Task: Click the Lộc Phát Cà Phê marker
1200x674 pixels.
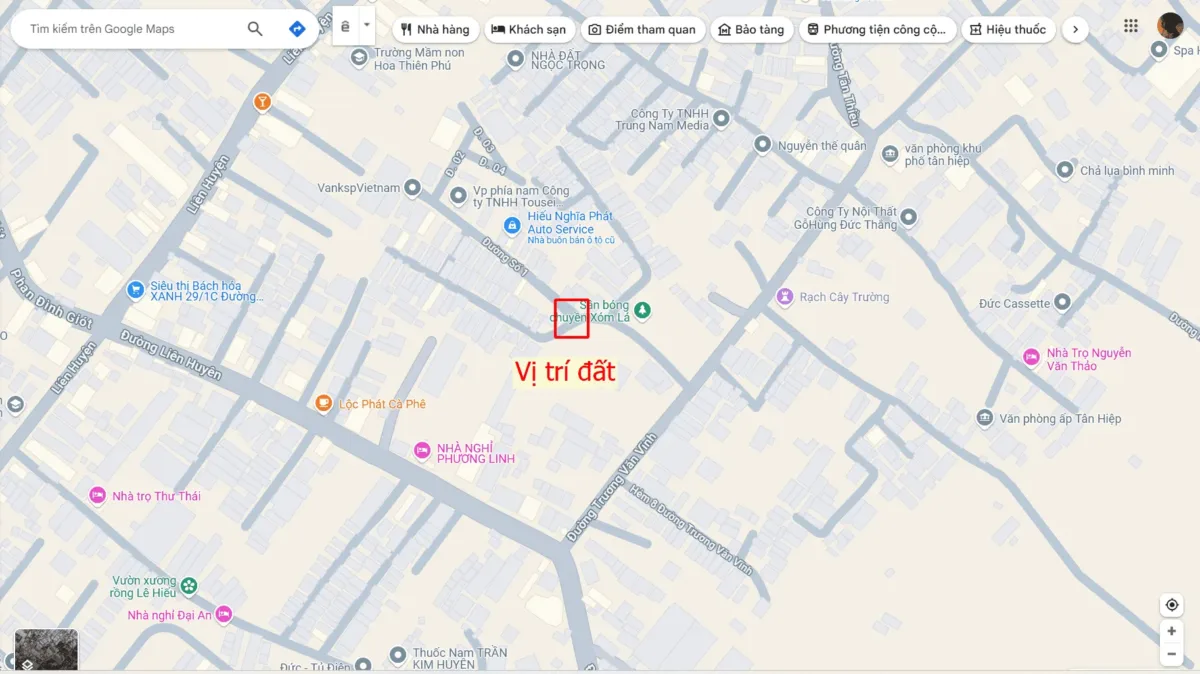Action: [x=323, y=403]
